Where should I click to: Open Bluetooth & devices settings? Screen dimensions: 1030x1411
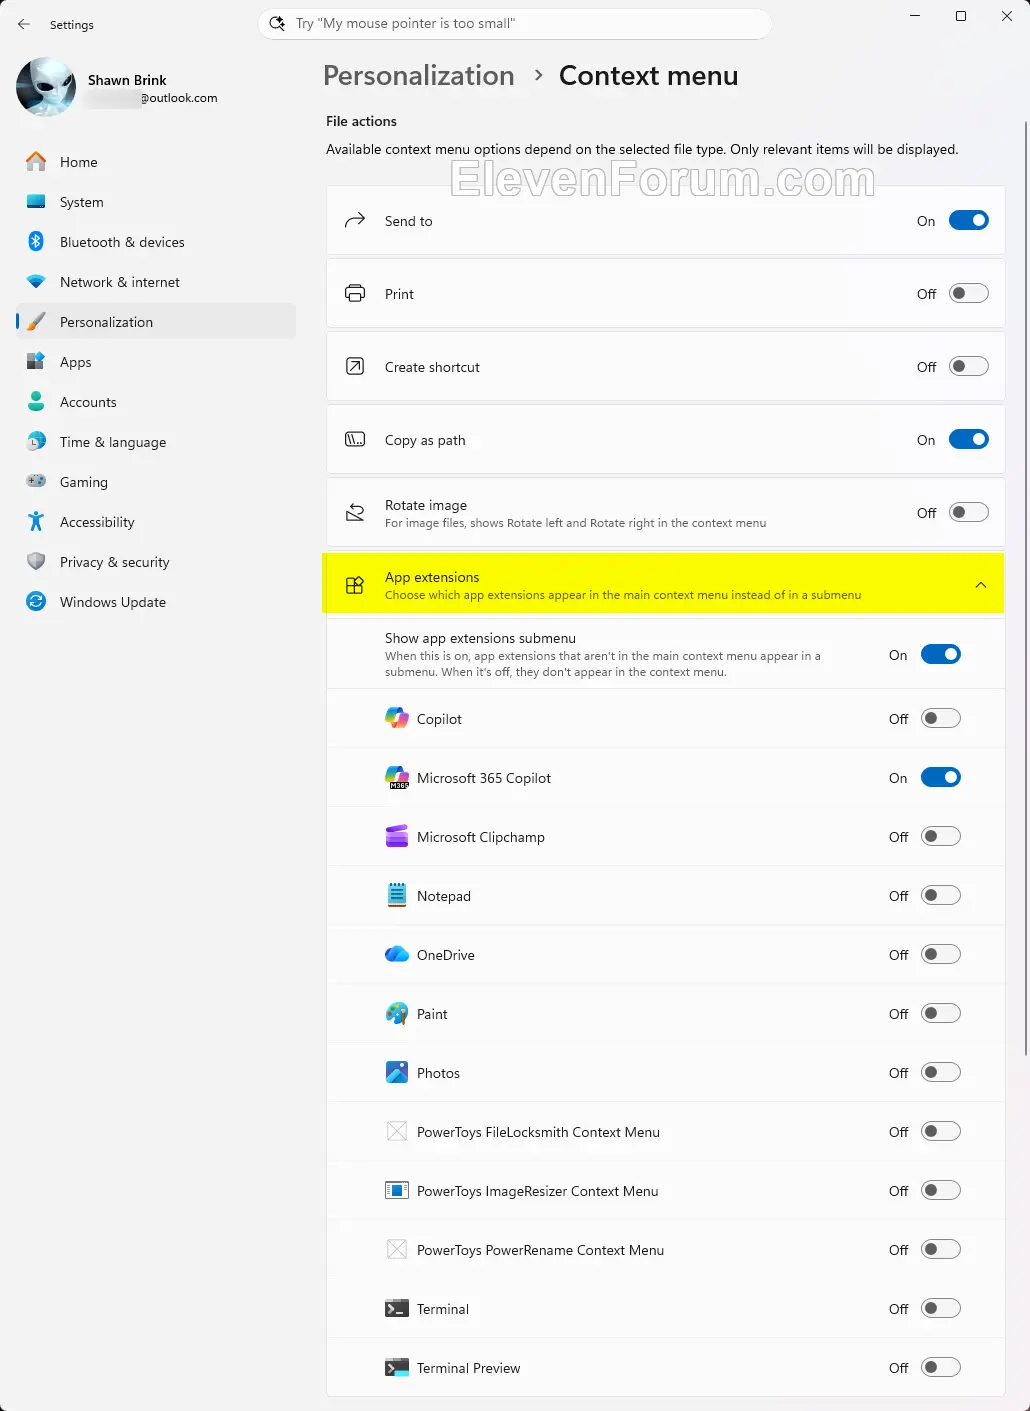(156, 241)
